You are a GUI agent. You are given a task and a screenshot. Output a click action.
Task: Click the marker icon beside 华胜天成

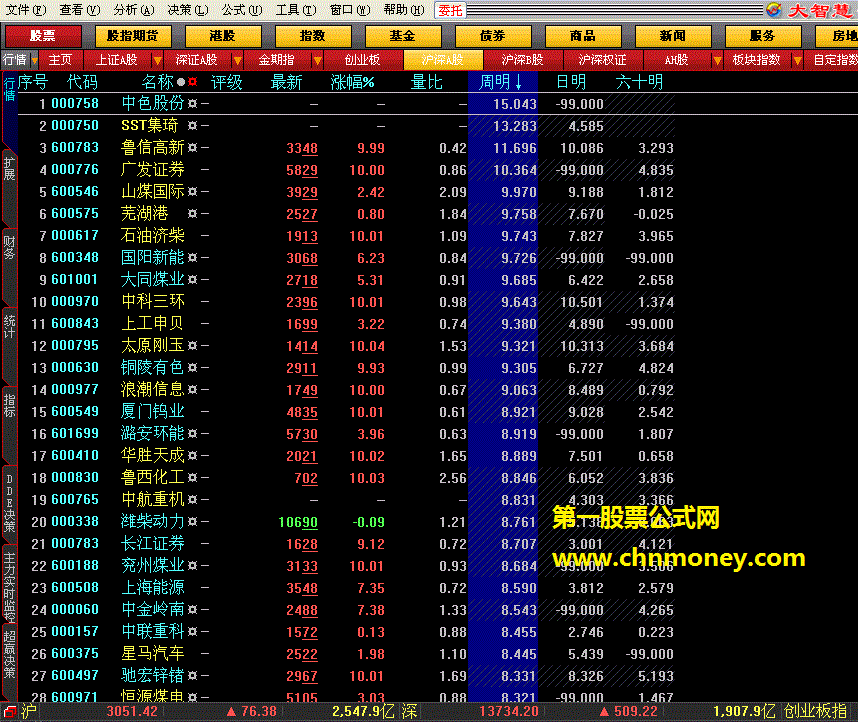(192, 455)
